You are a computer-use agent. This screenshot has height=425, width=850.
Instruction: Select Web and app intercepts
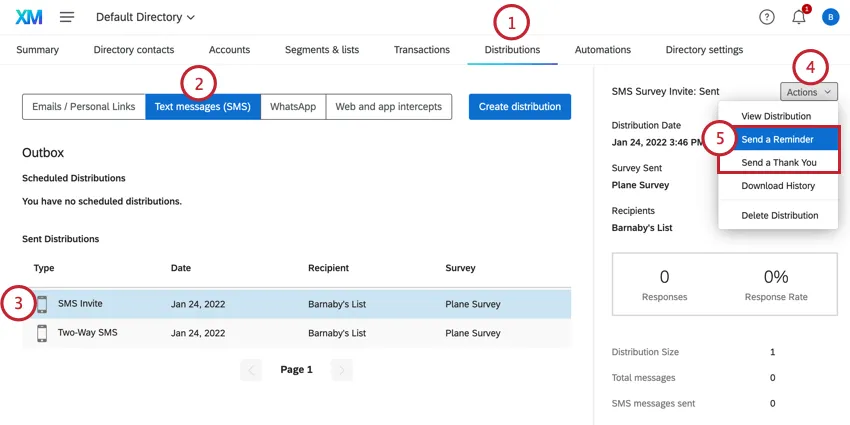(x=388, y=107)
